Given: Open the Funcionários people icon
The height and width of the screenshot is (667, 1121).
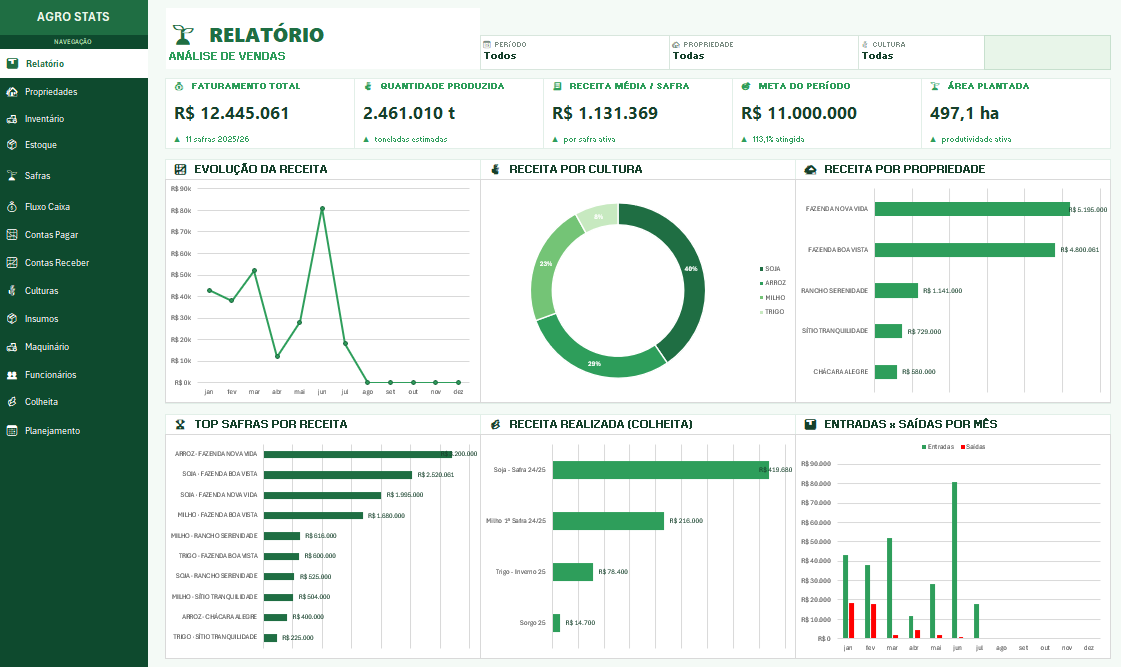Looking at the screenshot, I should tap(12, 375).
